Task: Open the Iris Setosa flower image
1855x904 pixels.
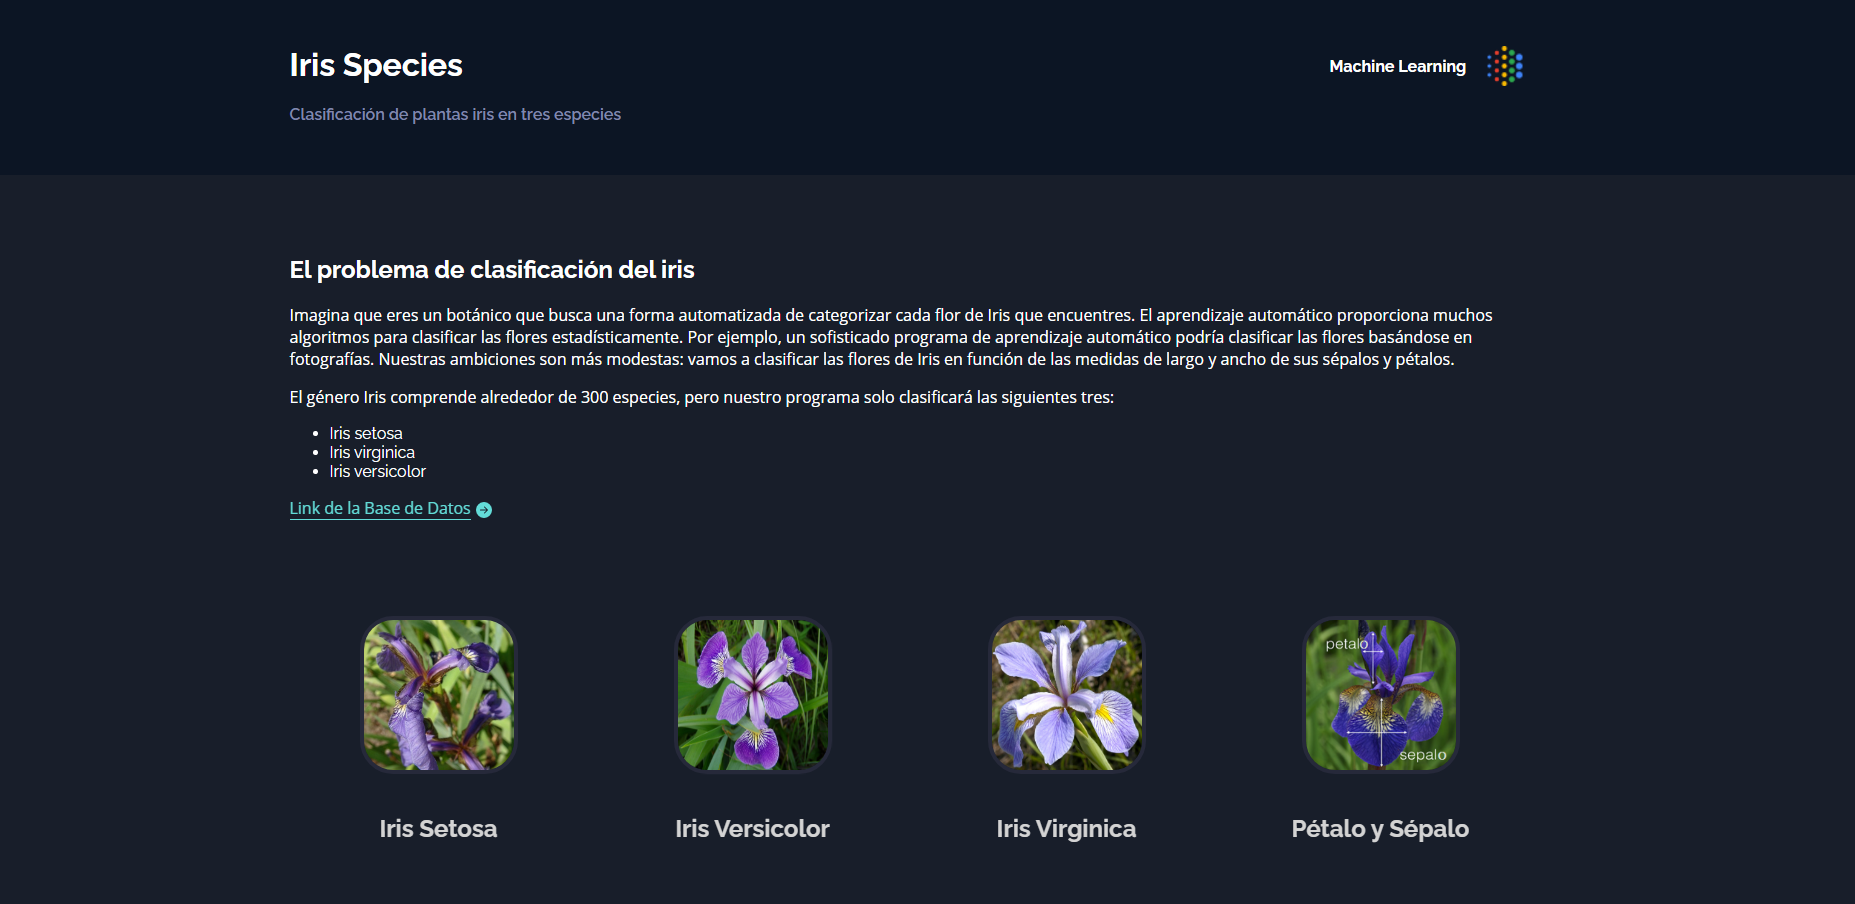Action: 438,695
